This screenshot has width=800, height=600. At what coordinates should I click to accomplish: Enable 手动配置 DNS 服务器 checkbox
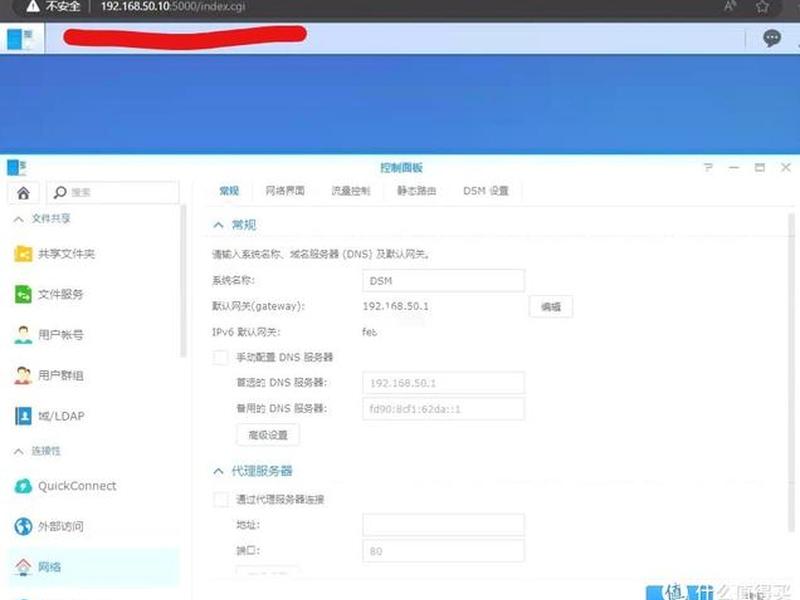click(220, 357)
